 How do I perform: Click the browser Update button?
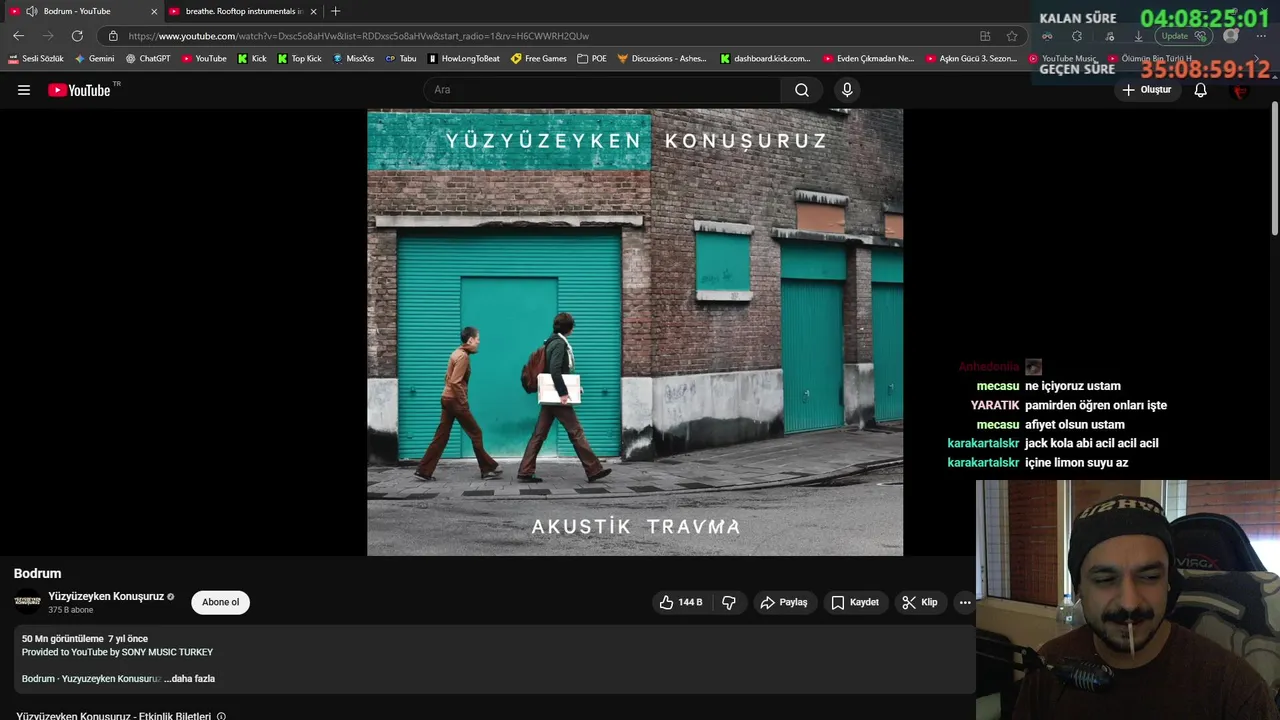click(1184, 36)
